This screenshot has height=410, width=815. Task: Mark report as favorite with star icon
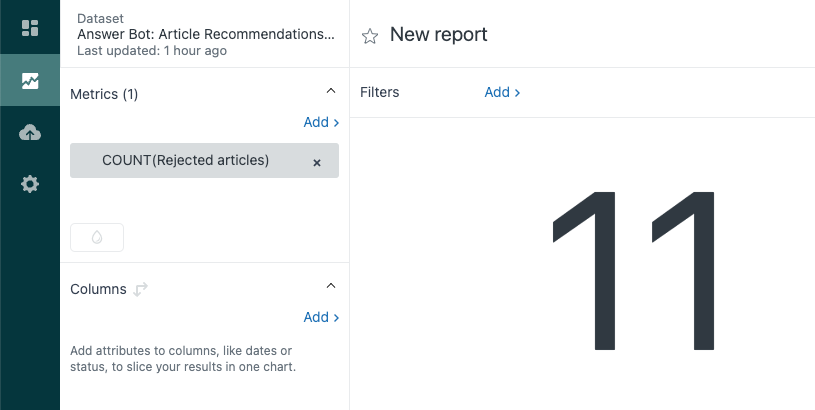click(x=370, y=36)
